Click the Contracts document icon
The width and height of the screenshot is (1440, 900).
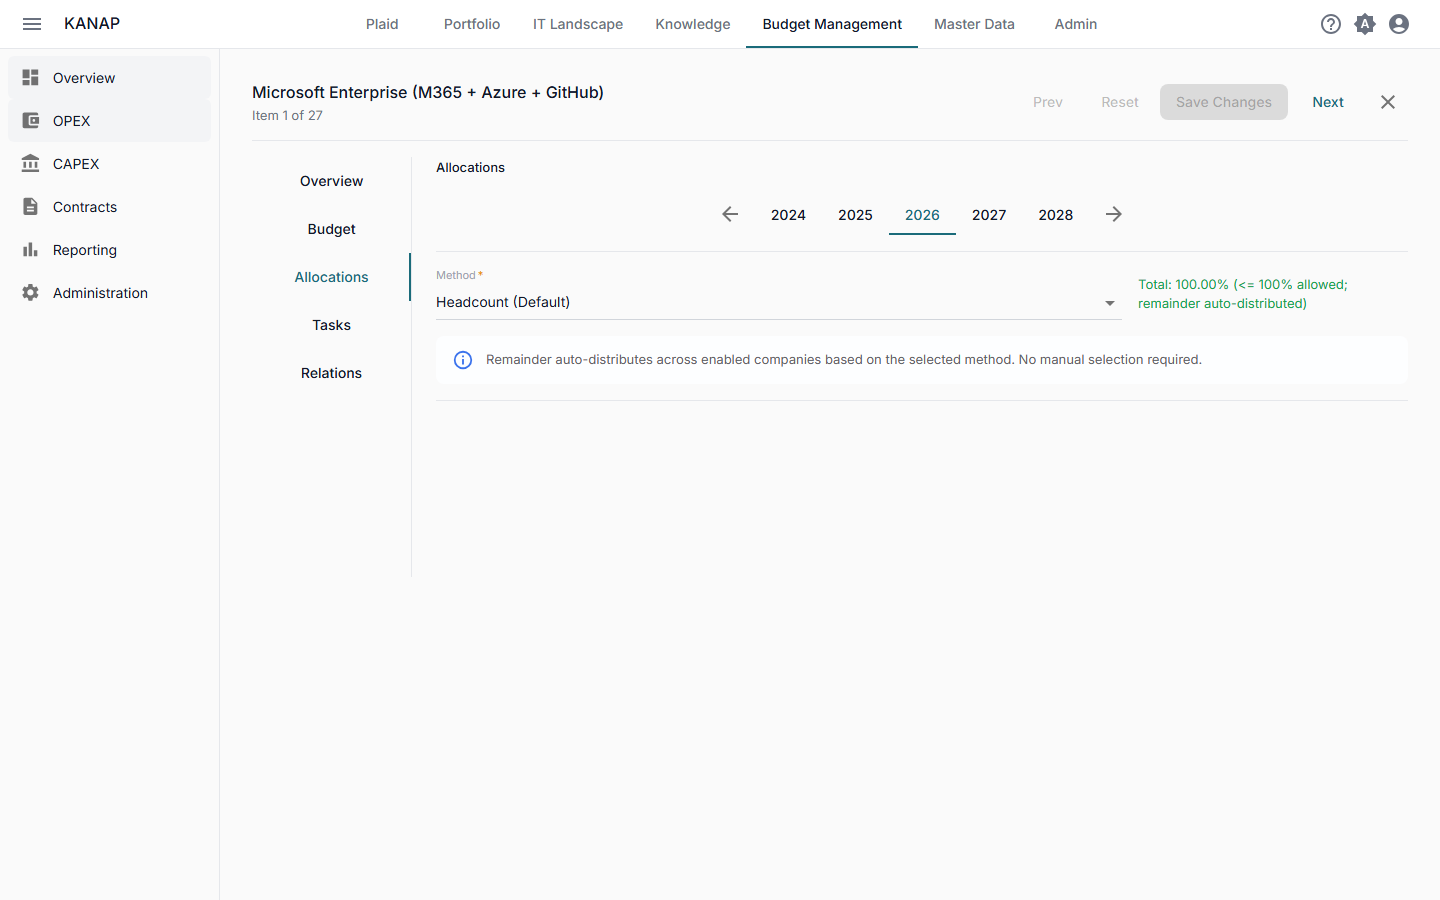click(31, 207)
